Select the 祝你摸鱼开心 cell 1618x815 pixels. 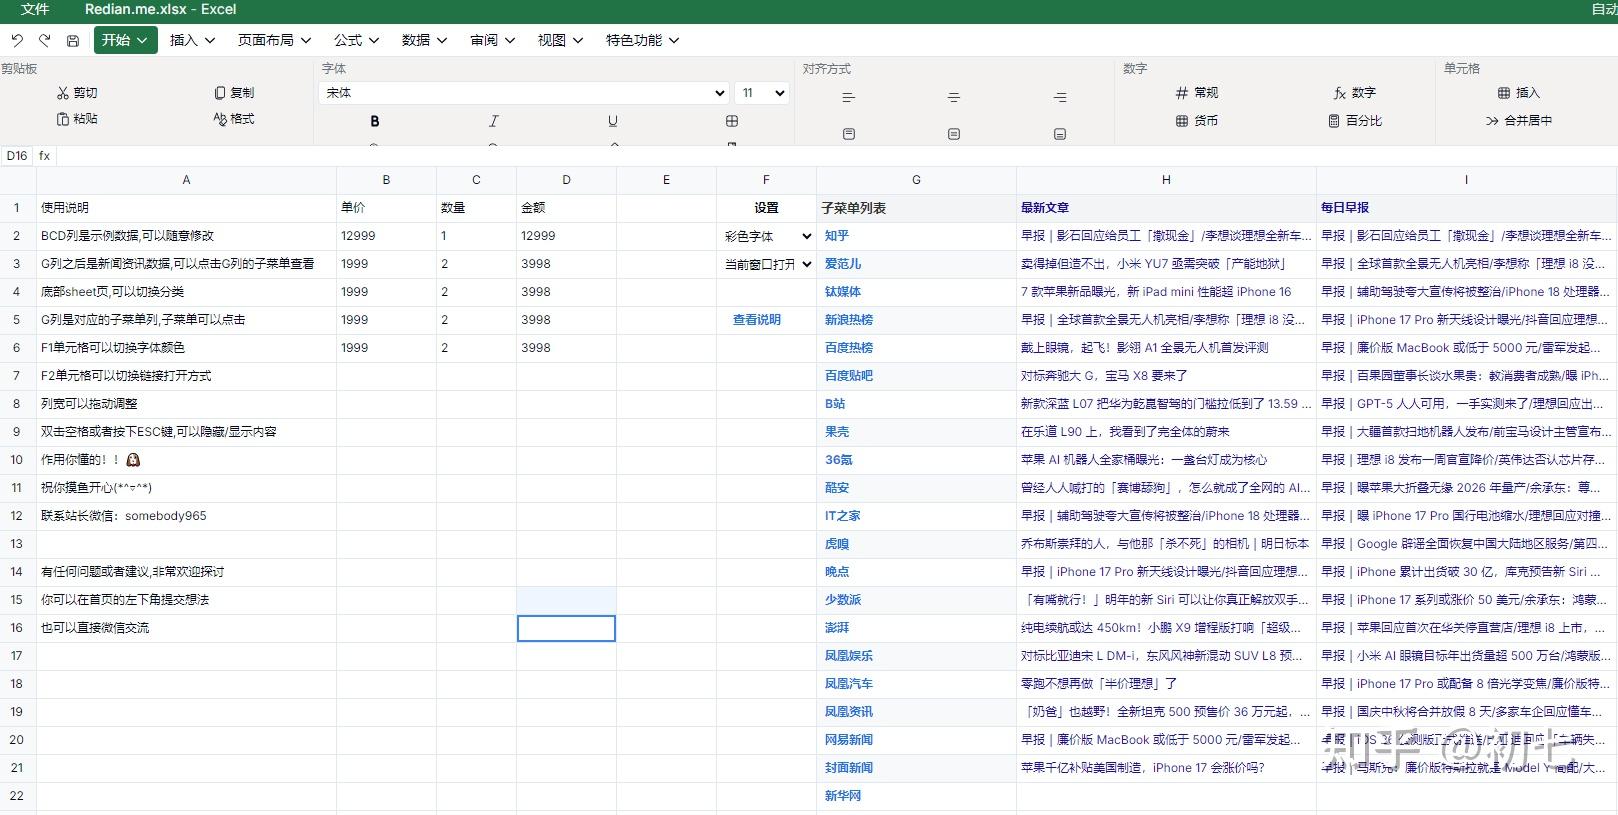(x=186, y=488)
